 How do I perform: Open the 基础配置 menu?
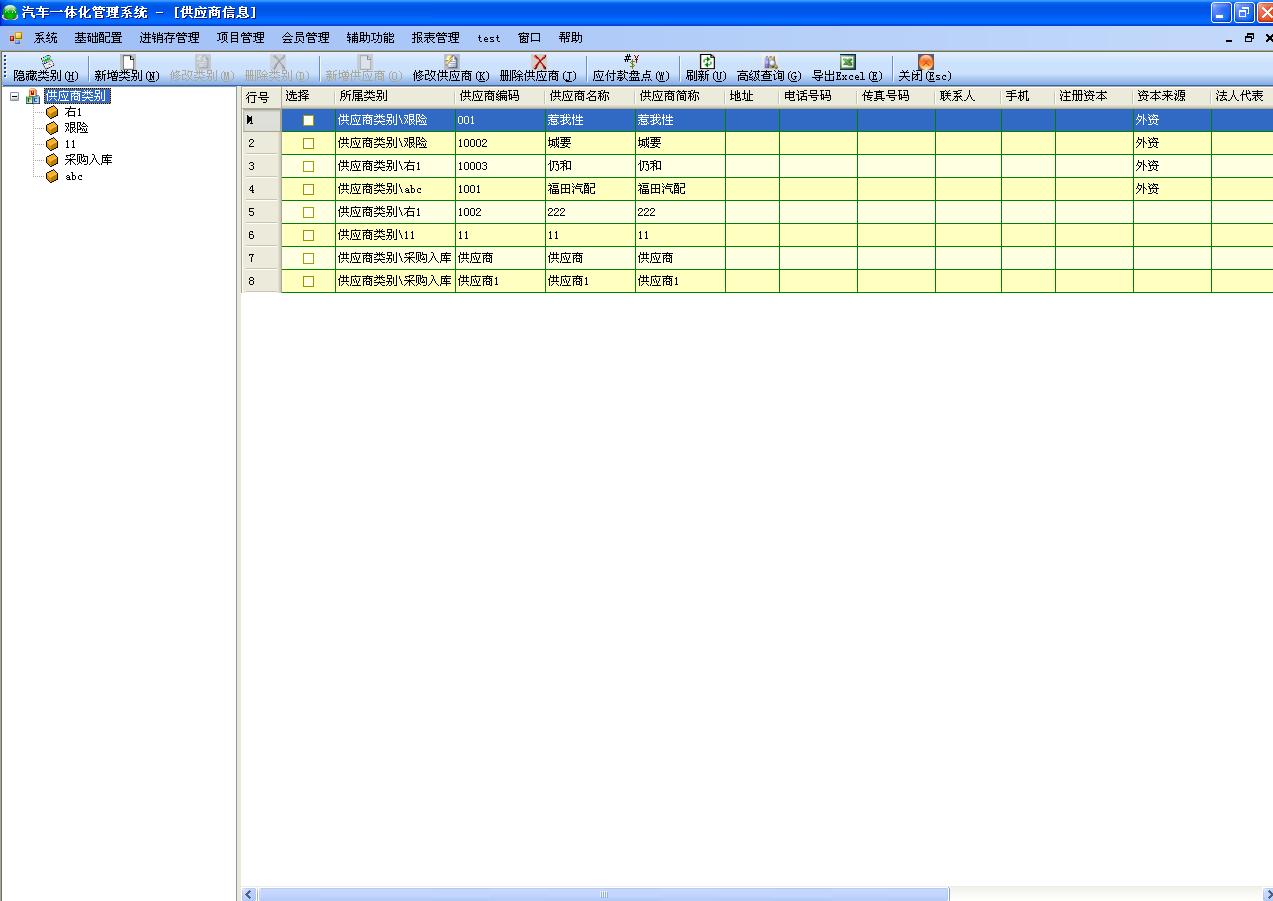[x=98, y=38]
